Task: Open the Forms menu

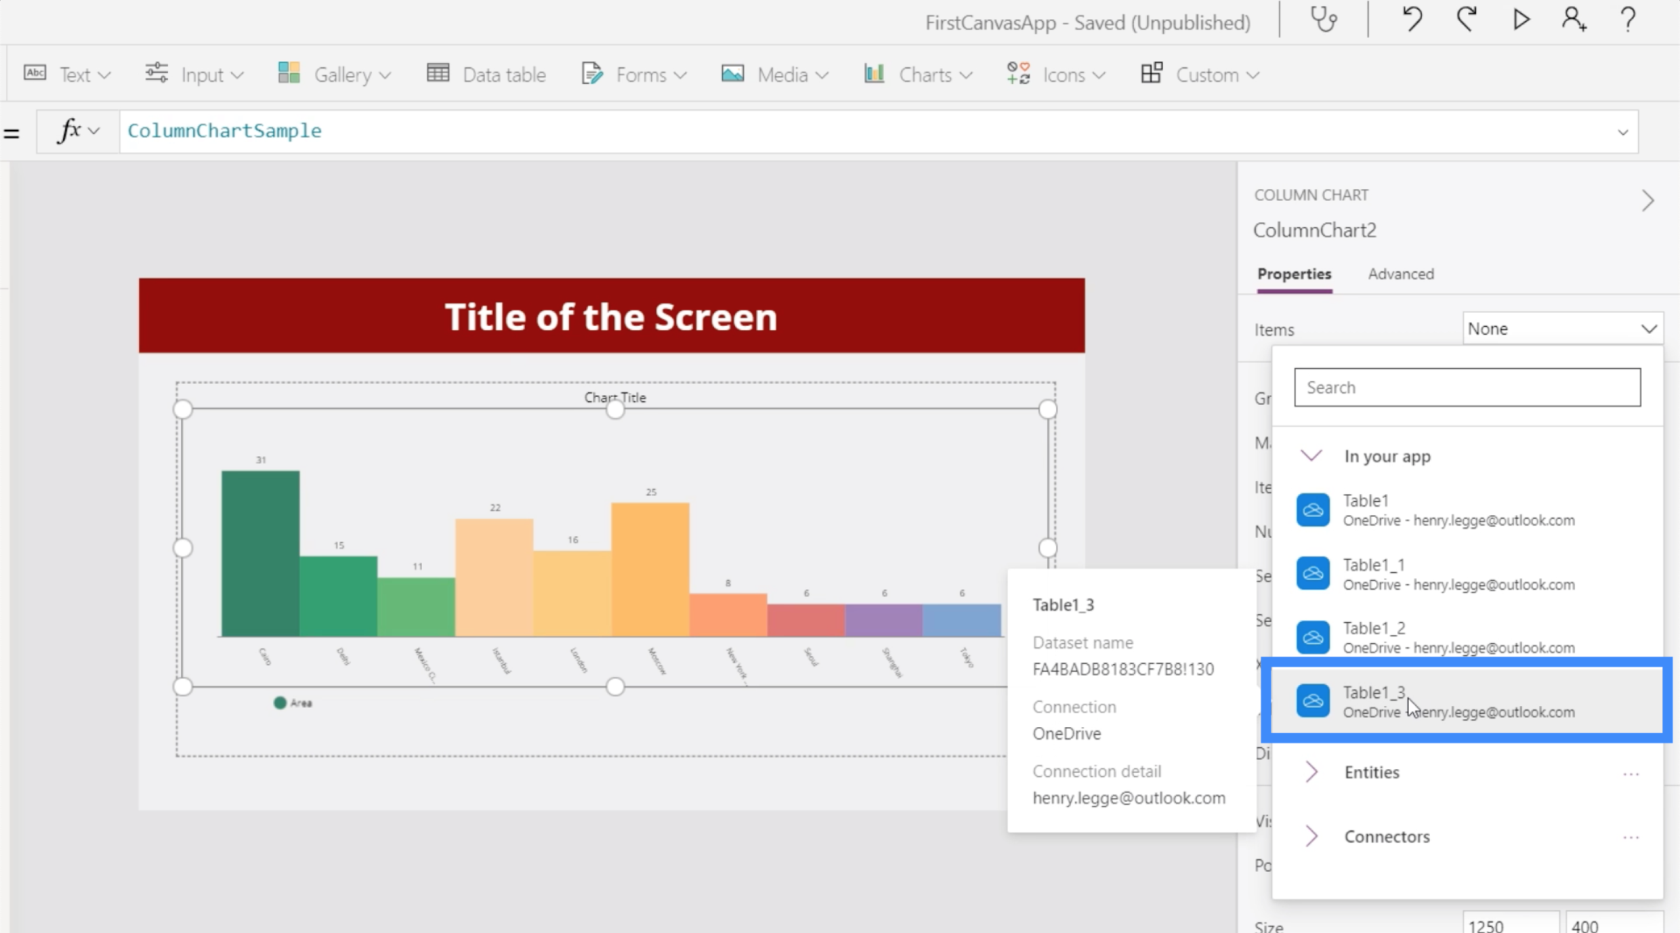Action: point(634,74)
